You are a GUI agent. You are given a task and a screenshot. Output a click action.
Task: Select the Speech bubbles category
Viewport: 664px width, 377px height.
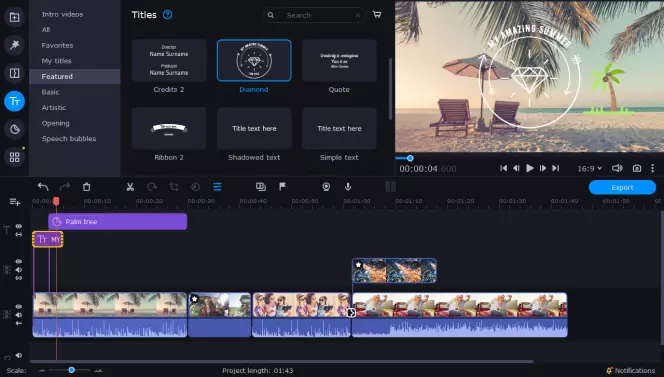[x=69, y=139]
